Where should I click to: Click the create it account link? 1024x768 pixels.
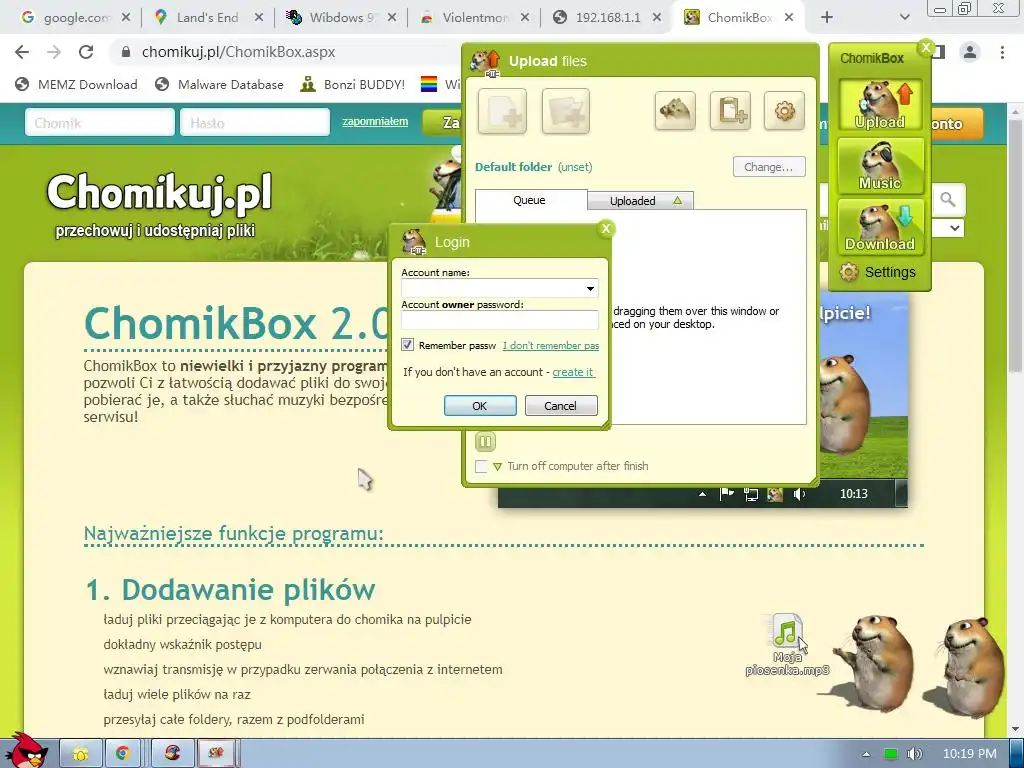pos(573,372)
